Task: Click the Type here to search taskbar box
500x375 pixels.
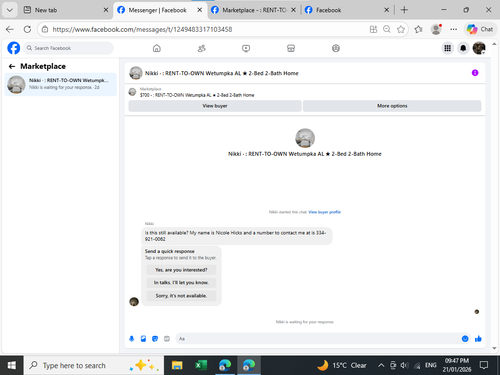Action: (94, 365)
